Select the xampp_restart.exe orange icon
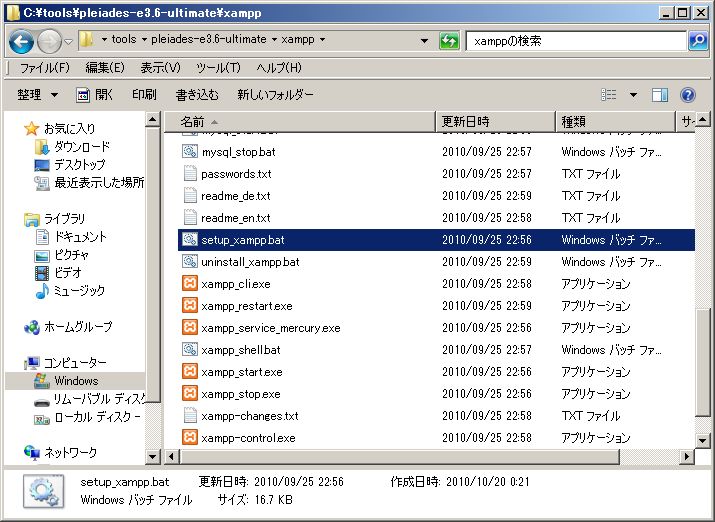 [x=190, y=305]
